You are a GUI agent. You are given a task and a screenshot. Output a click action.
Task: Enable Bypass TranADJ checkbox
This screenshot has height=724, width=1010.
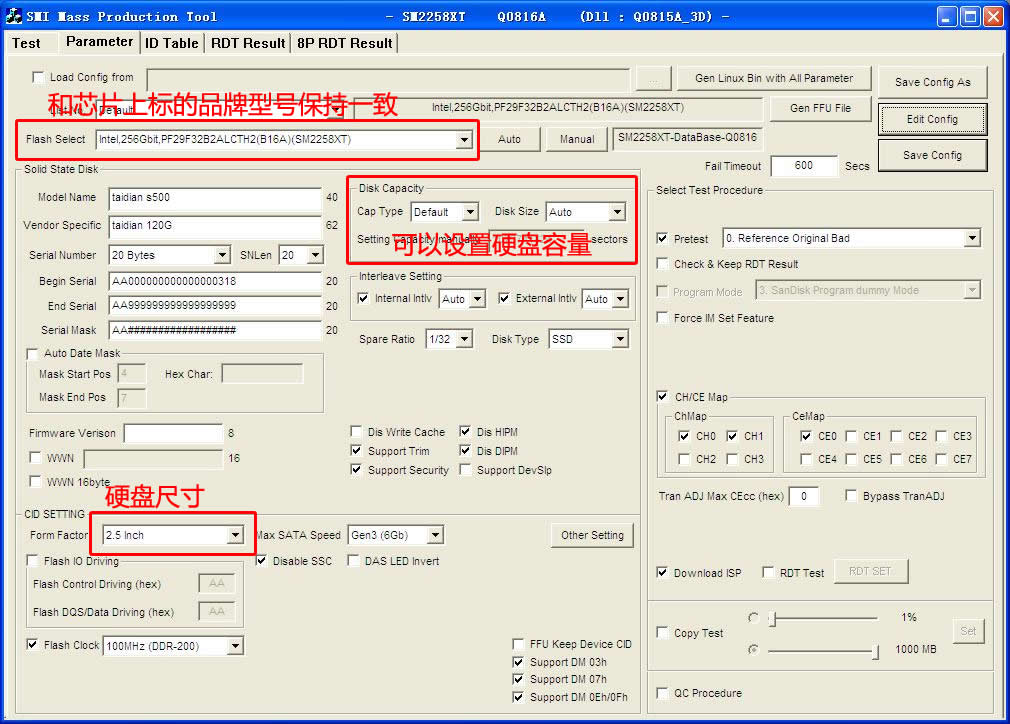pyautogui.click(x=851, y=495)
